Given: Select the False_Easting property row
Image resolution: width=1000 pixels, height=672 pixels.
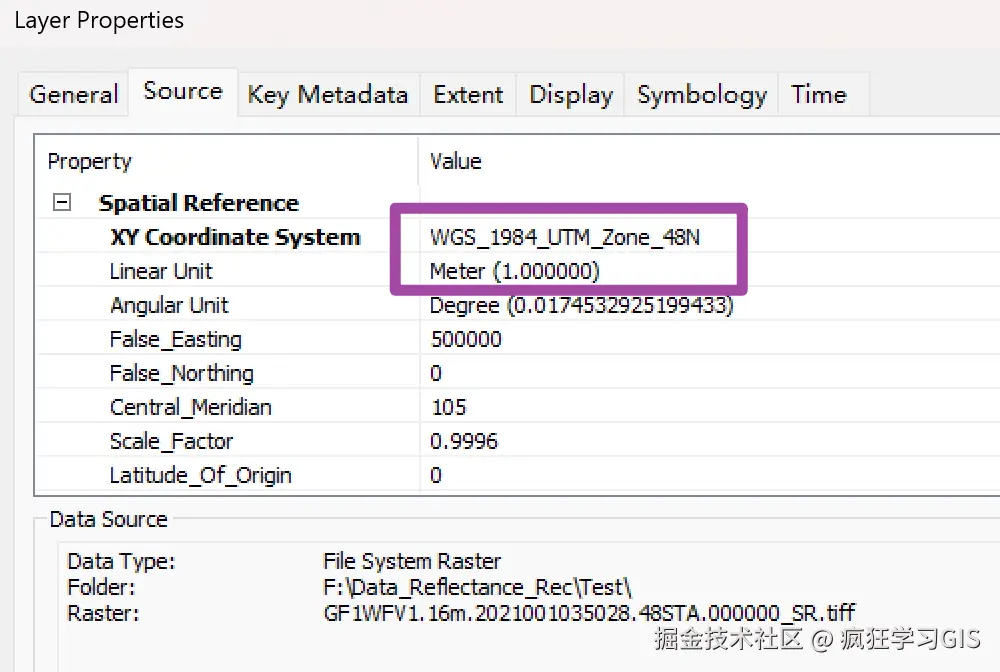Looking at the screenshot, I should tap(176, 340).
